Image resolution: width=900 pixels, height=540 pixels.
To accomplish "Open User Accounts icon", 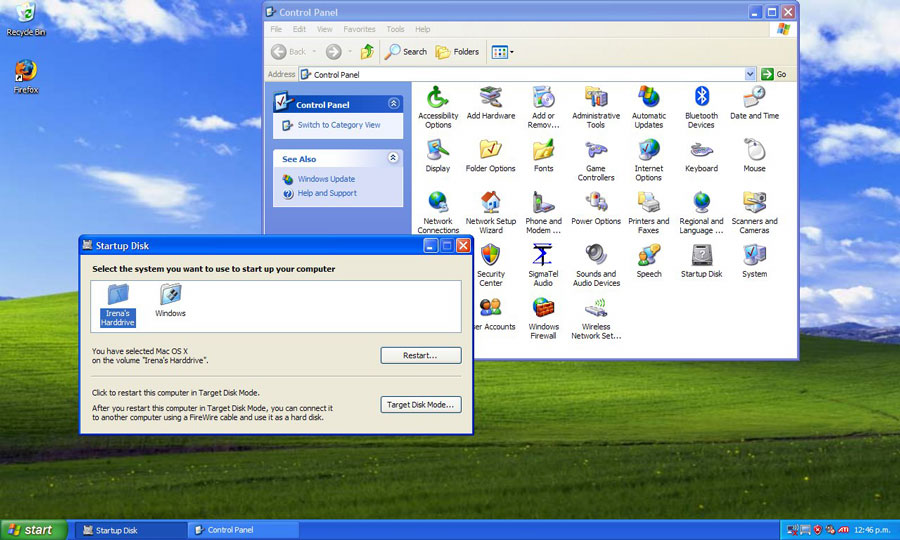I will pos(494,314).
